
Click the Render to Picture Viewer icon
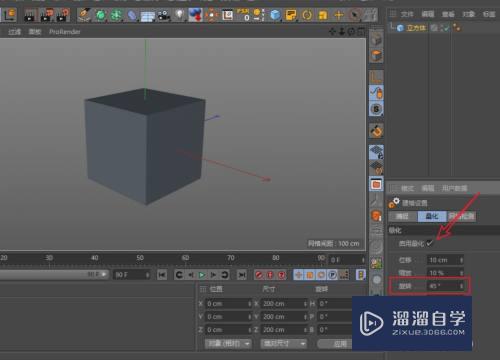click(47, 15)
